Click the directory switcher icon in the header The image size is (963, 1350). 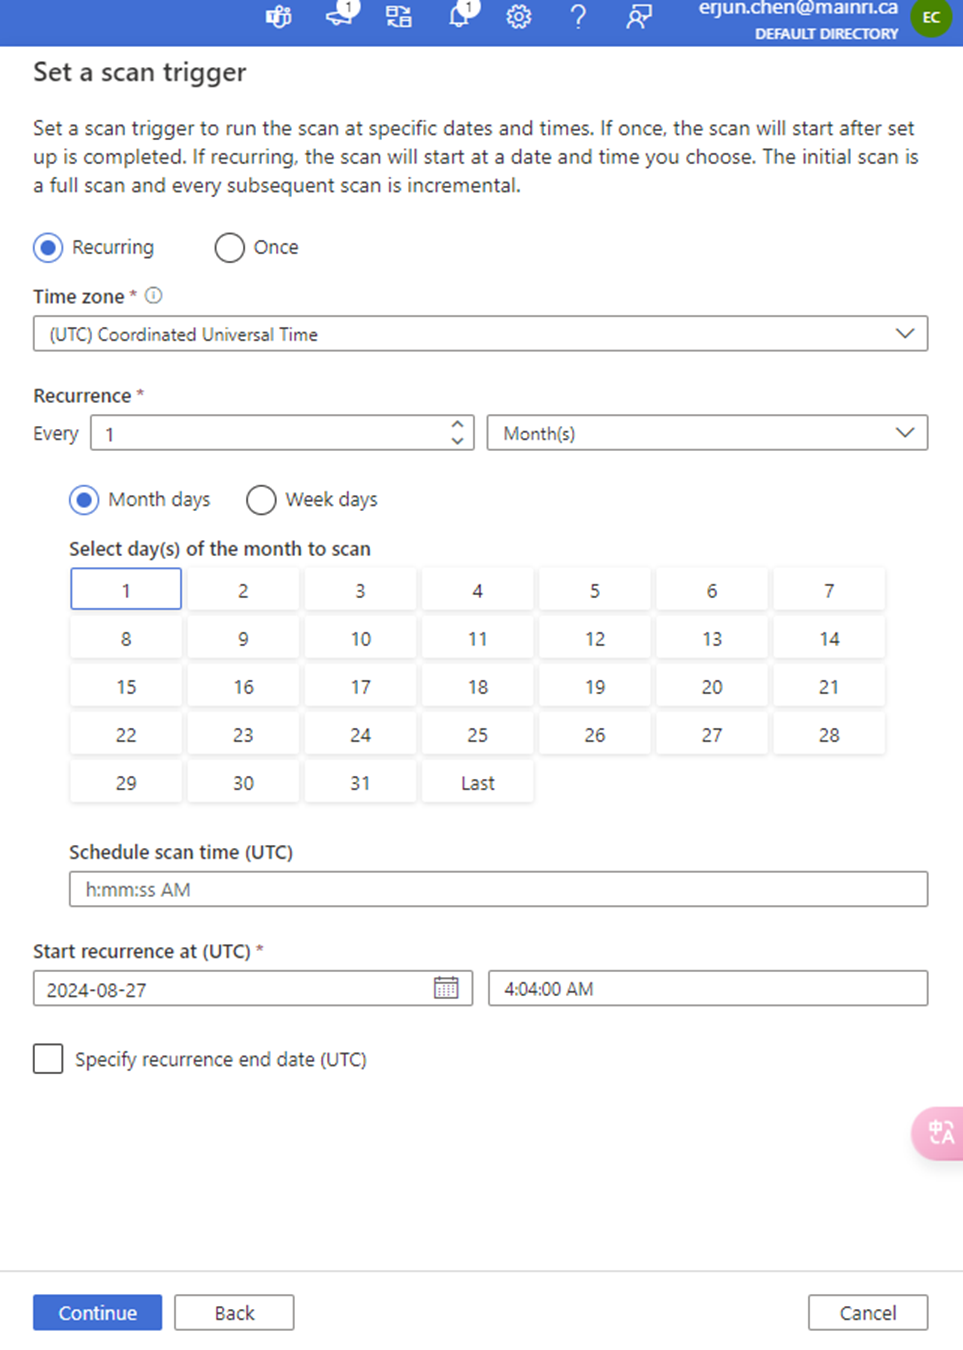pos(397,16)
